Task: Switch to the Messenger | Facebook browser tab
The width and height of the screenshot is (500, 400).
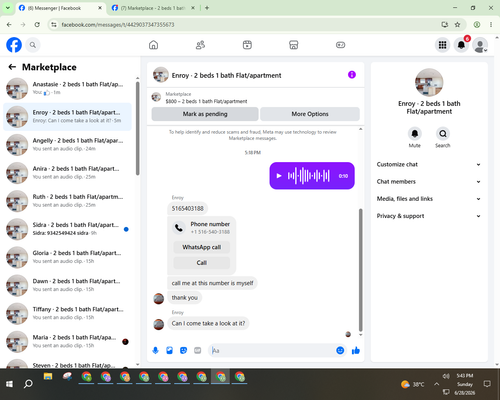Action: [60, 8]
